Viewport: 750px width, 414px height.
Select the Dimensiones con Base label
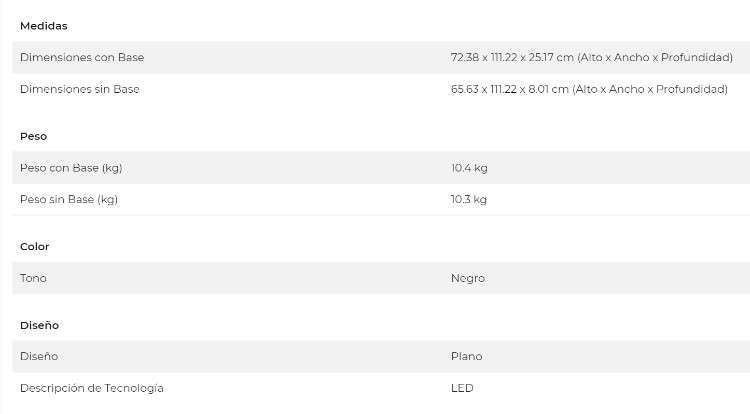pyautogui.click(x=82, y=58)
